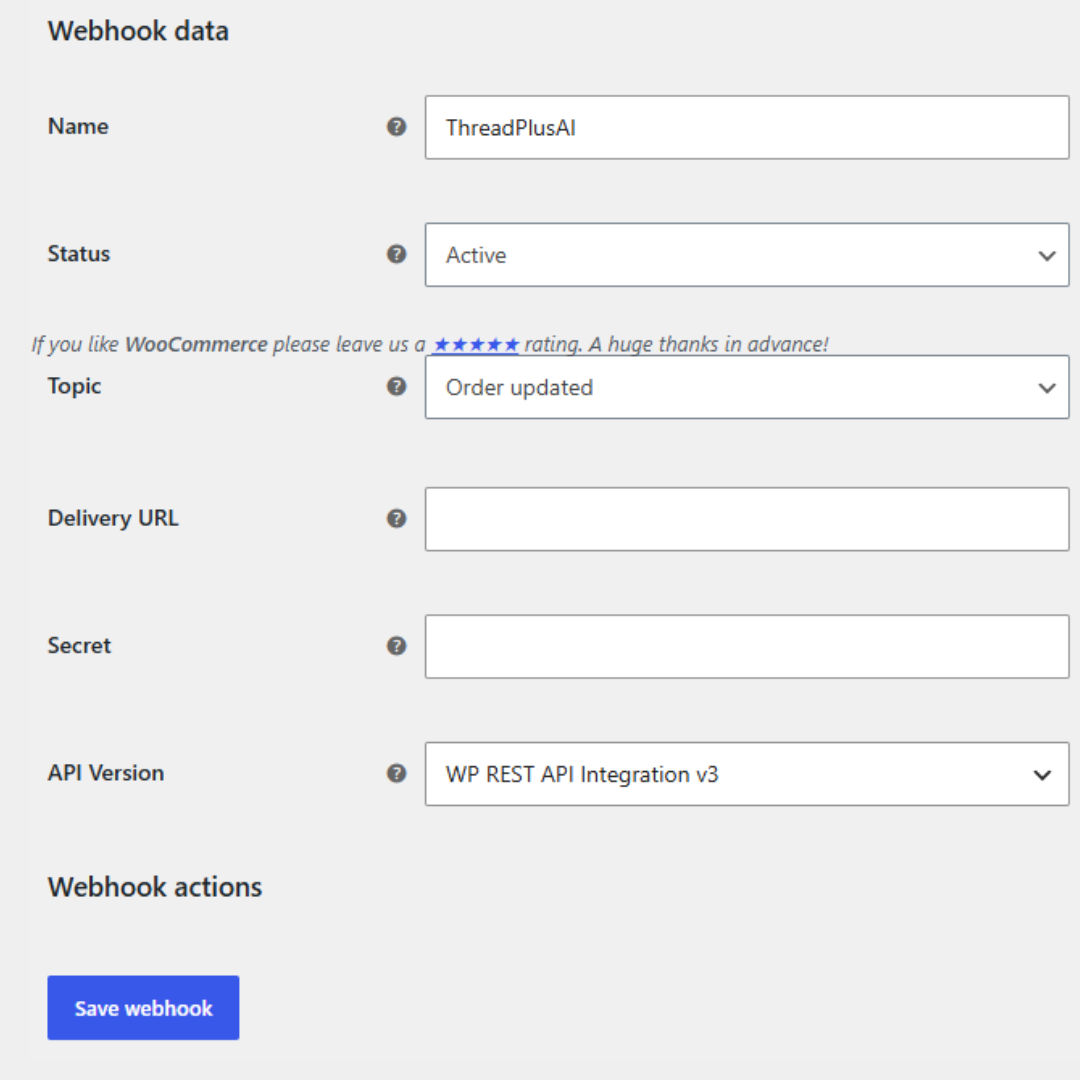
Task: Focus the empty Delivery URL field
Action: coord(747,519)
